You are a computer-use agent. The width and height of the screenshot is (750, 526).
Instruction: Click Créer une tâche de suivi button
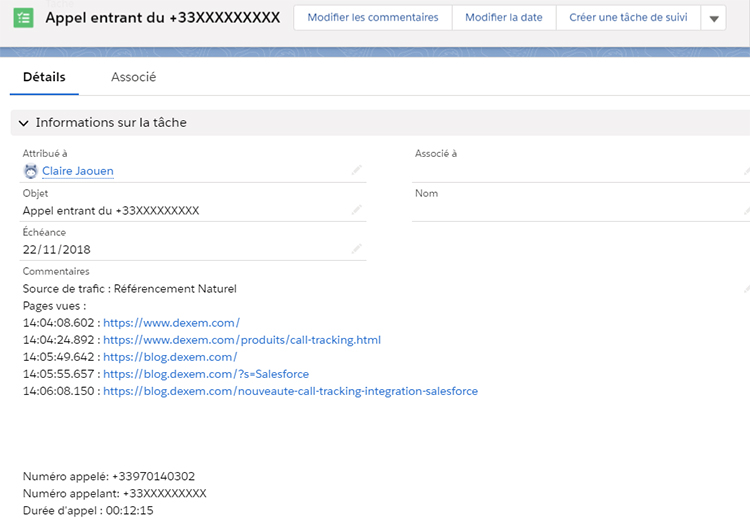point(628,18)
